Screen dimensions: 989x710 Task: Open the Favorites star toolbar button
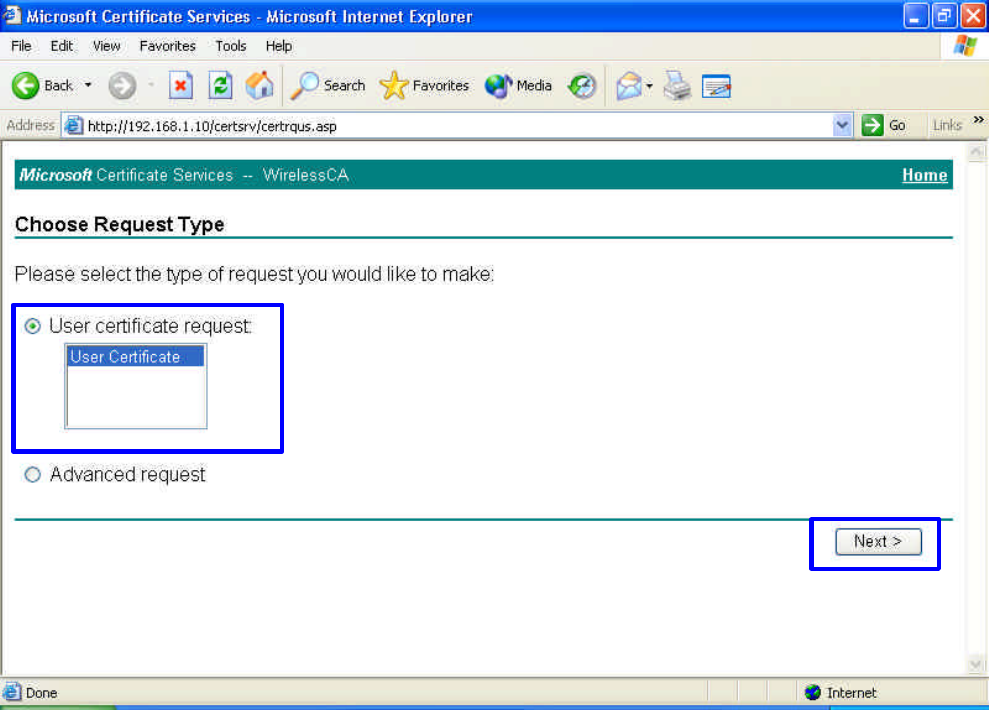pos(424,86)
